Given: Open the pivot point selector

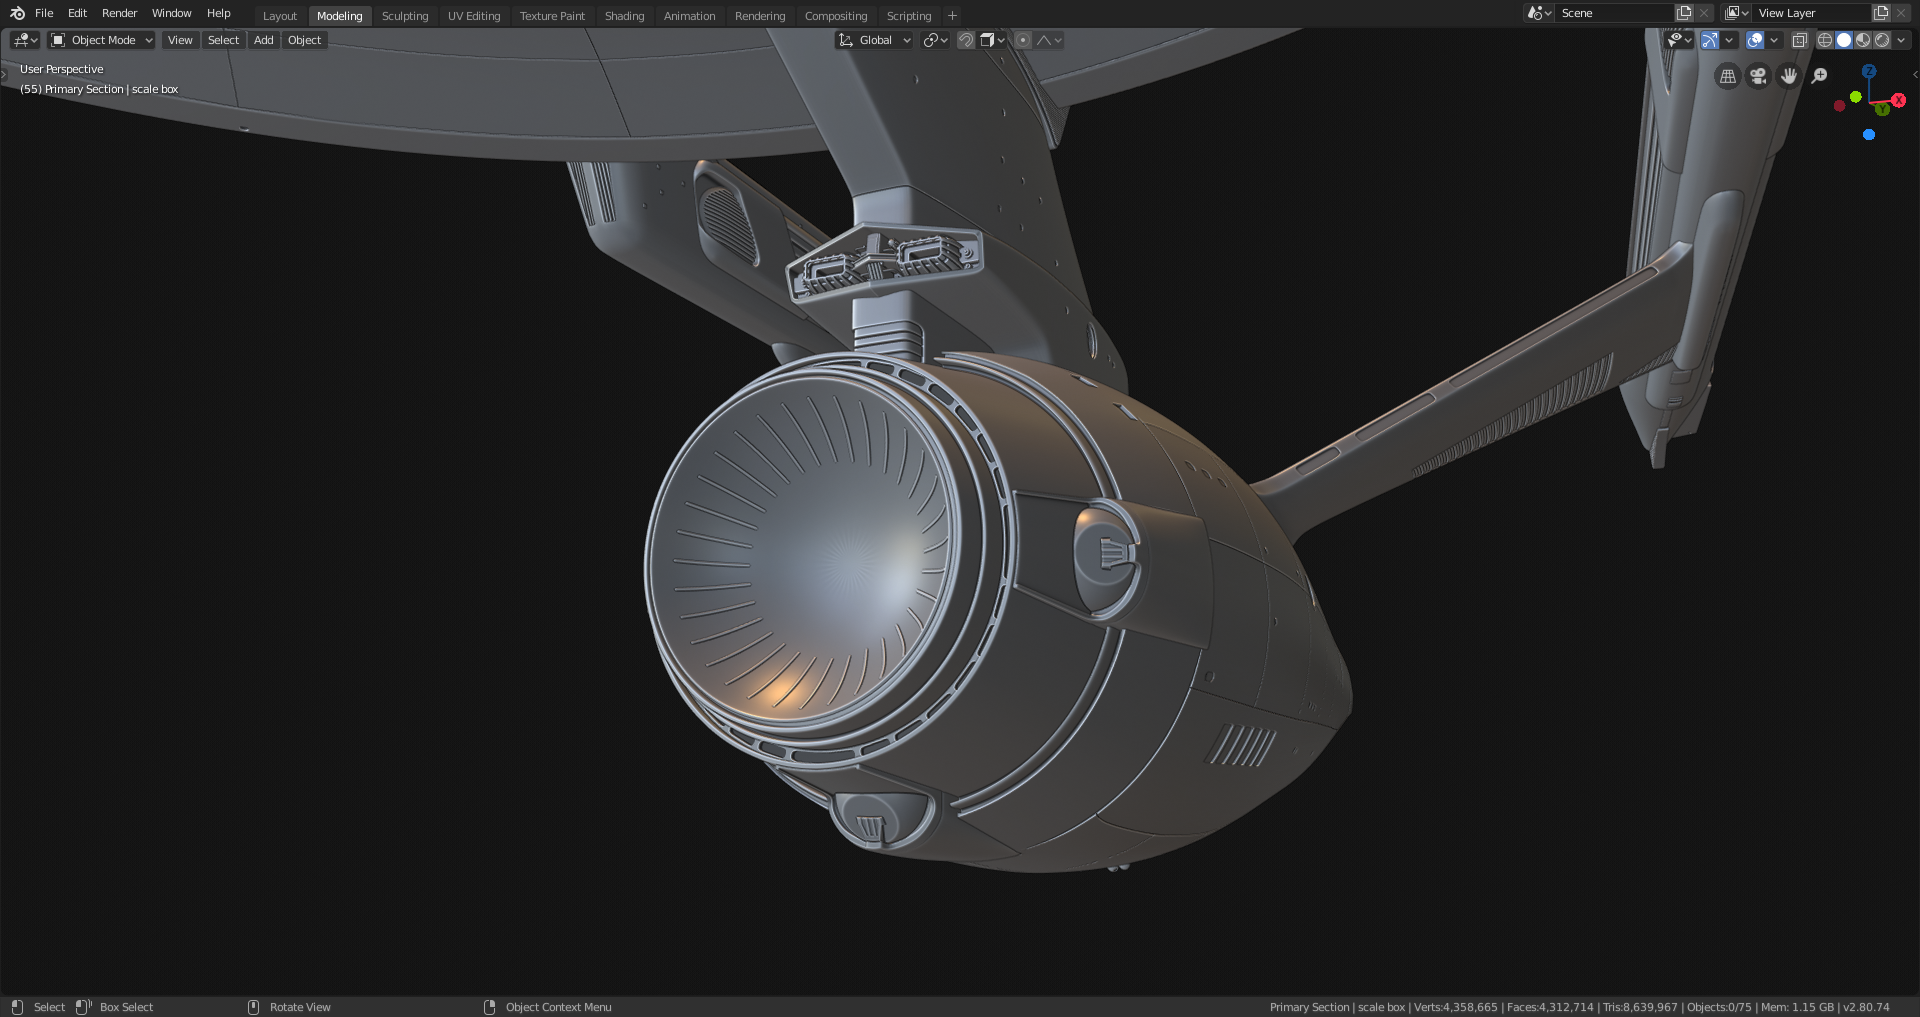Looking at the screenshot, I should [936, 40].
